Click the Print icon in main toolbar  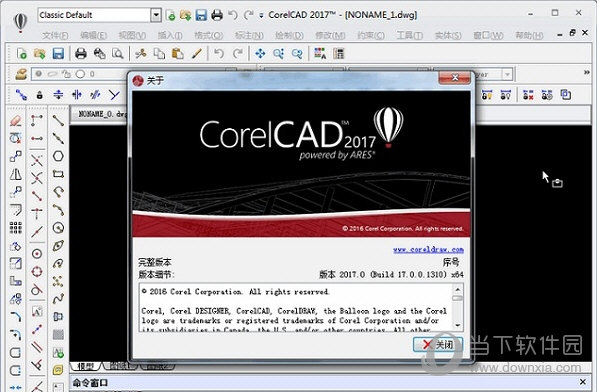point(81,54)
